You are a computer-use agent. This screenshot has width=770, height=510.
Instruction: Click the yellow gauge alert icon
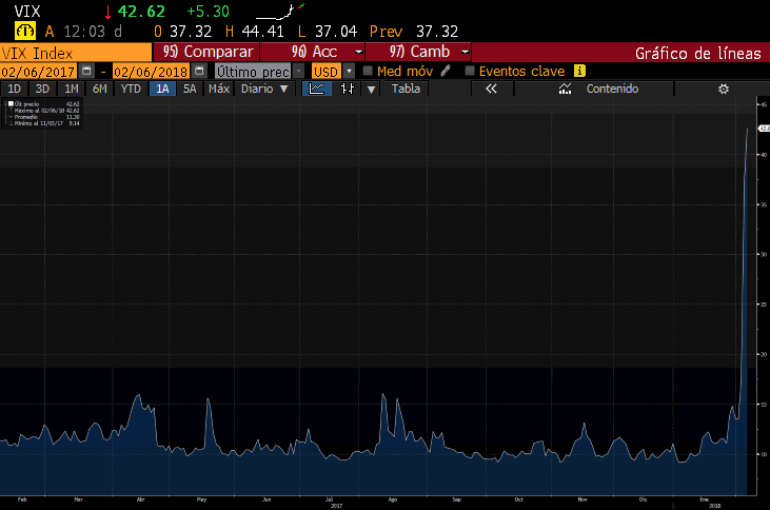click(x=25, y=31)
